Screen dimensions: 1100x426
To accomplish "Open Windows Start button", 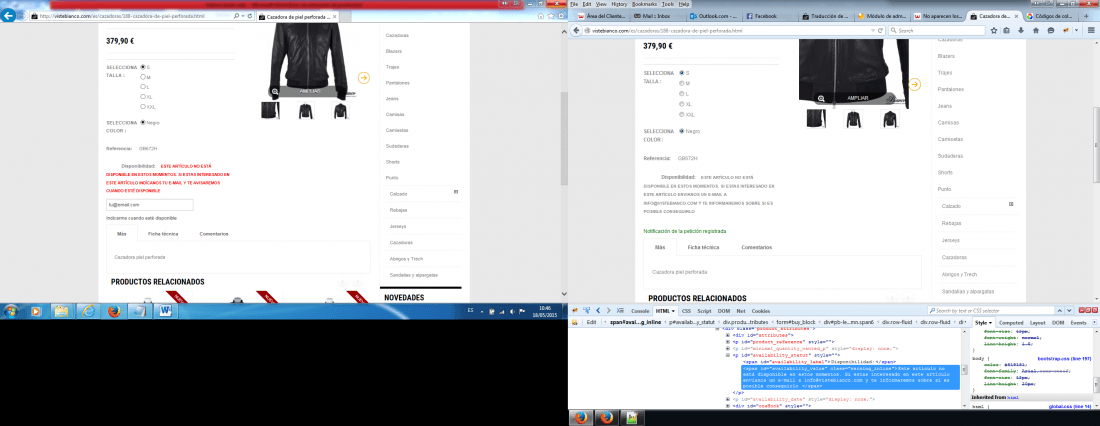I will tap(13, 310).
